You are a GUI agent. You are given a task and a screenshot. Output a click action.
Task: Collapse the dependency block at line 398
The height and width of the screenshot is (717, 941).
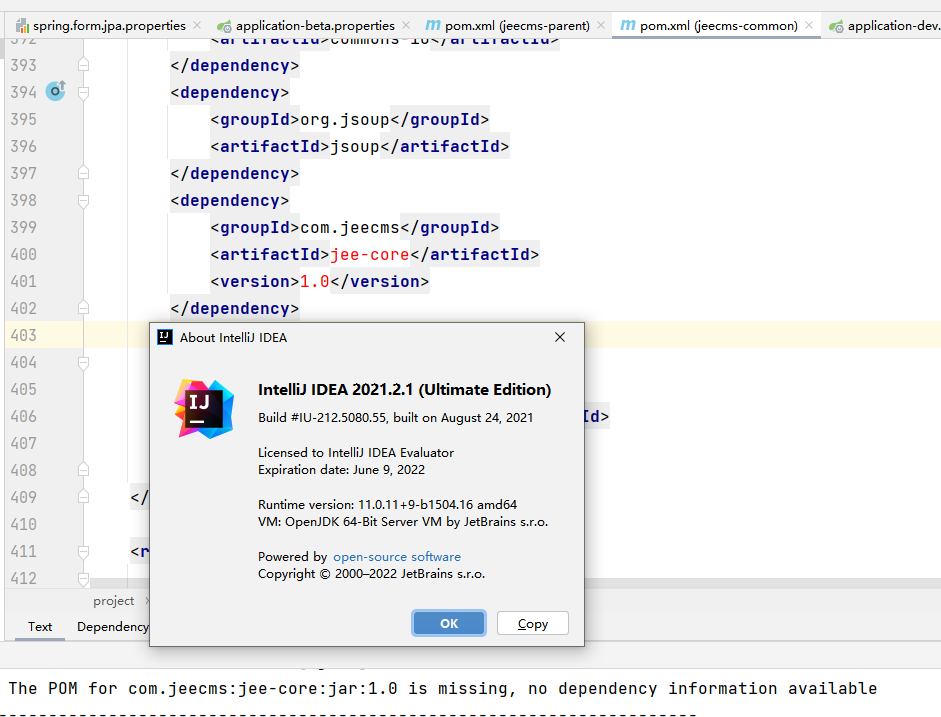[83, 200]
